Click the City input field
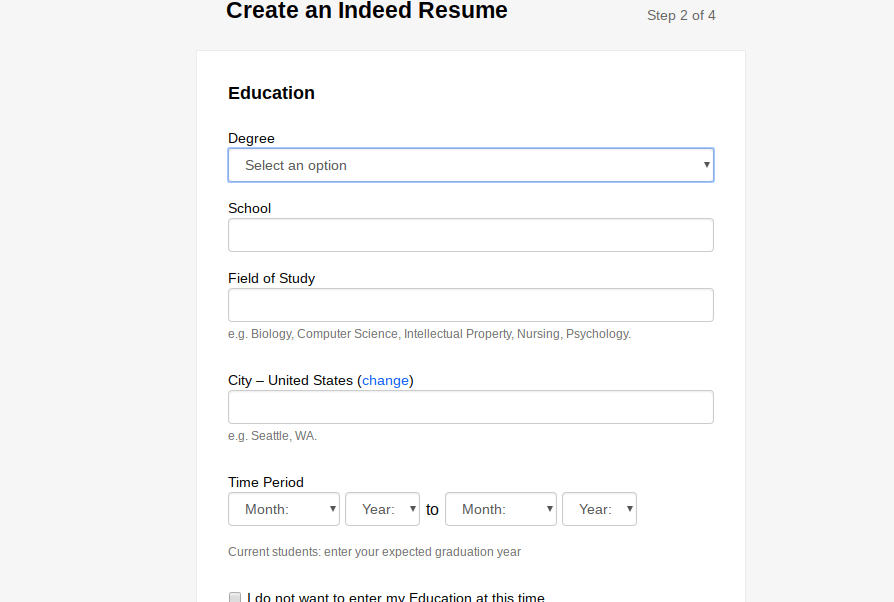 tap(471, 407)
